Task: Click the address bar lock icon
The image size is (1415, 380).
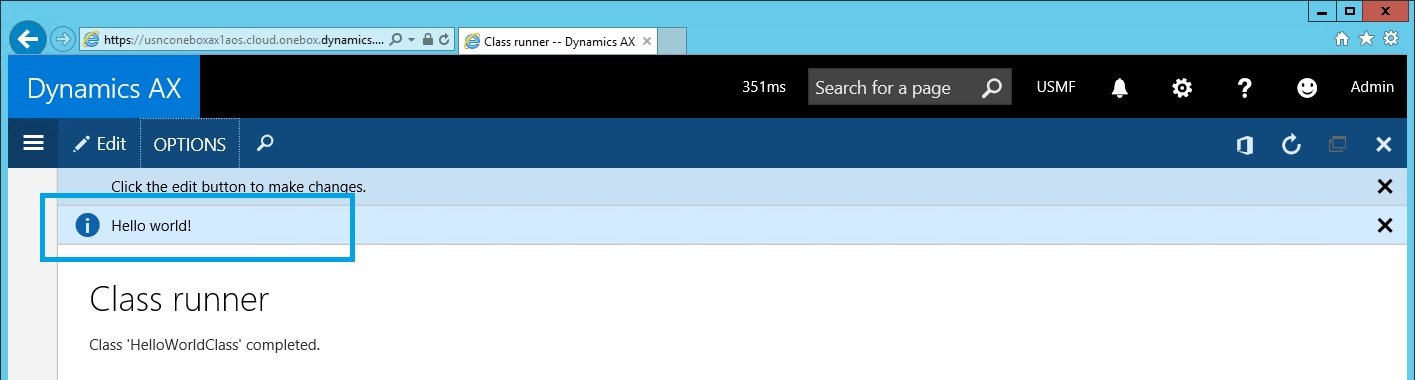Action: pos(427,40)
